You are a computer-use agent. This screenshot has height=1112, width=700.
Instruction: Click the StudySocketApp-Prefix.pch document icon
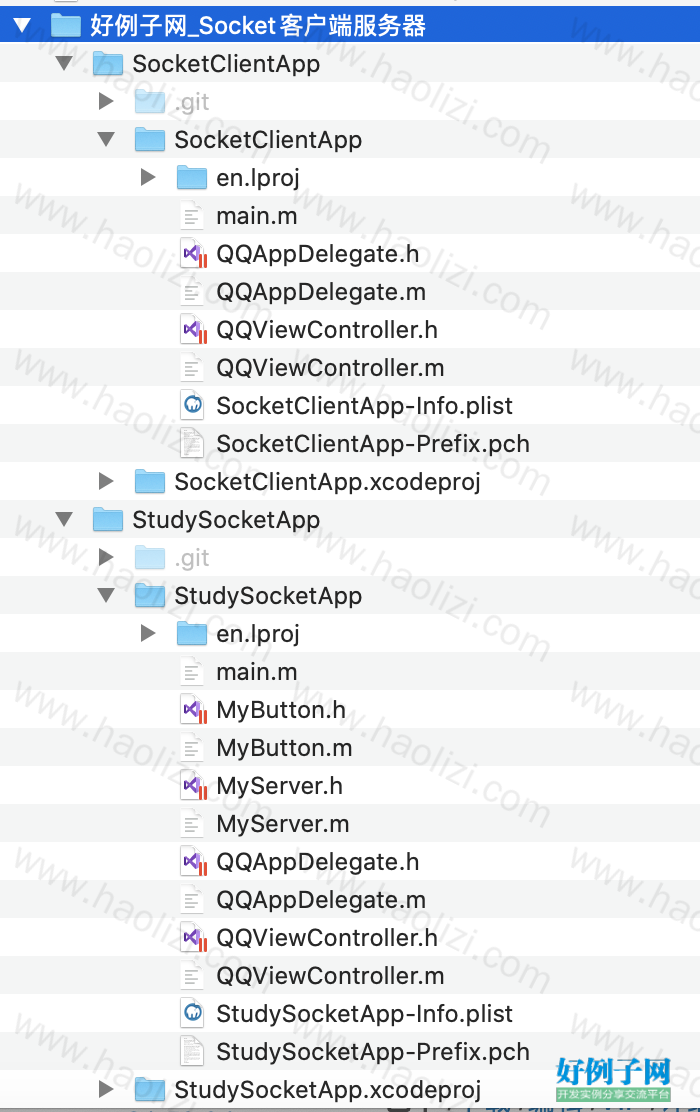click(192, 1052)
